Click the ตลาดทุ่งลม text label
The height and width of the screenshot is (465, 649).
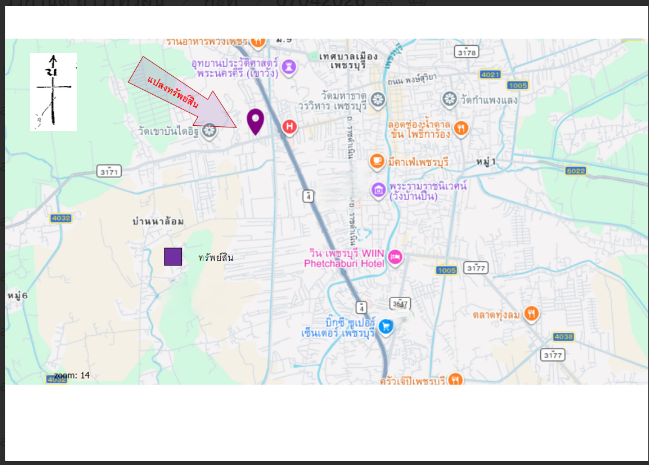496,315
